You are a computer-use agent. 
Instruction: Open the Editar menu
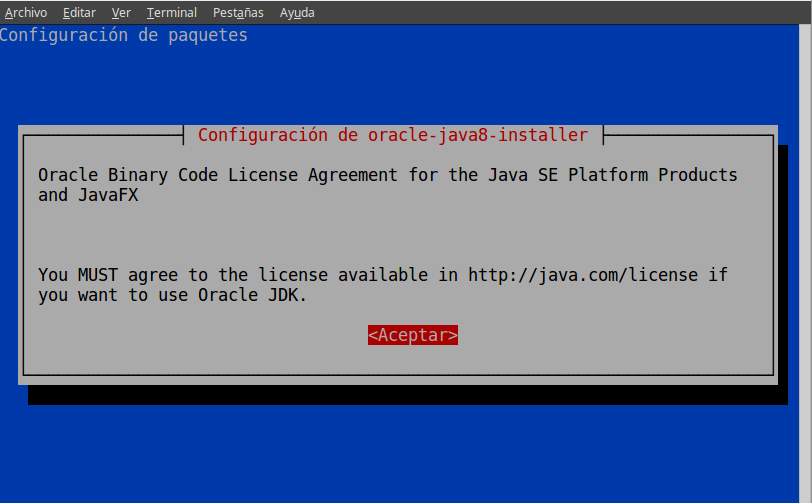tap(79, 12)
